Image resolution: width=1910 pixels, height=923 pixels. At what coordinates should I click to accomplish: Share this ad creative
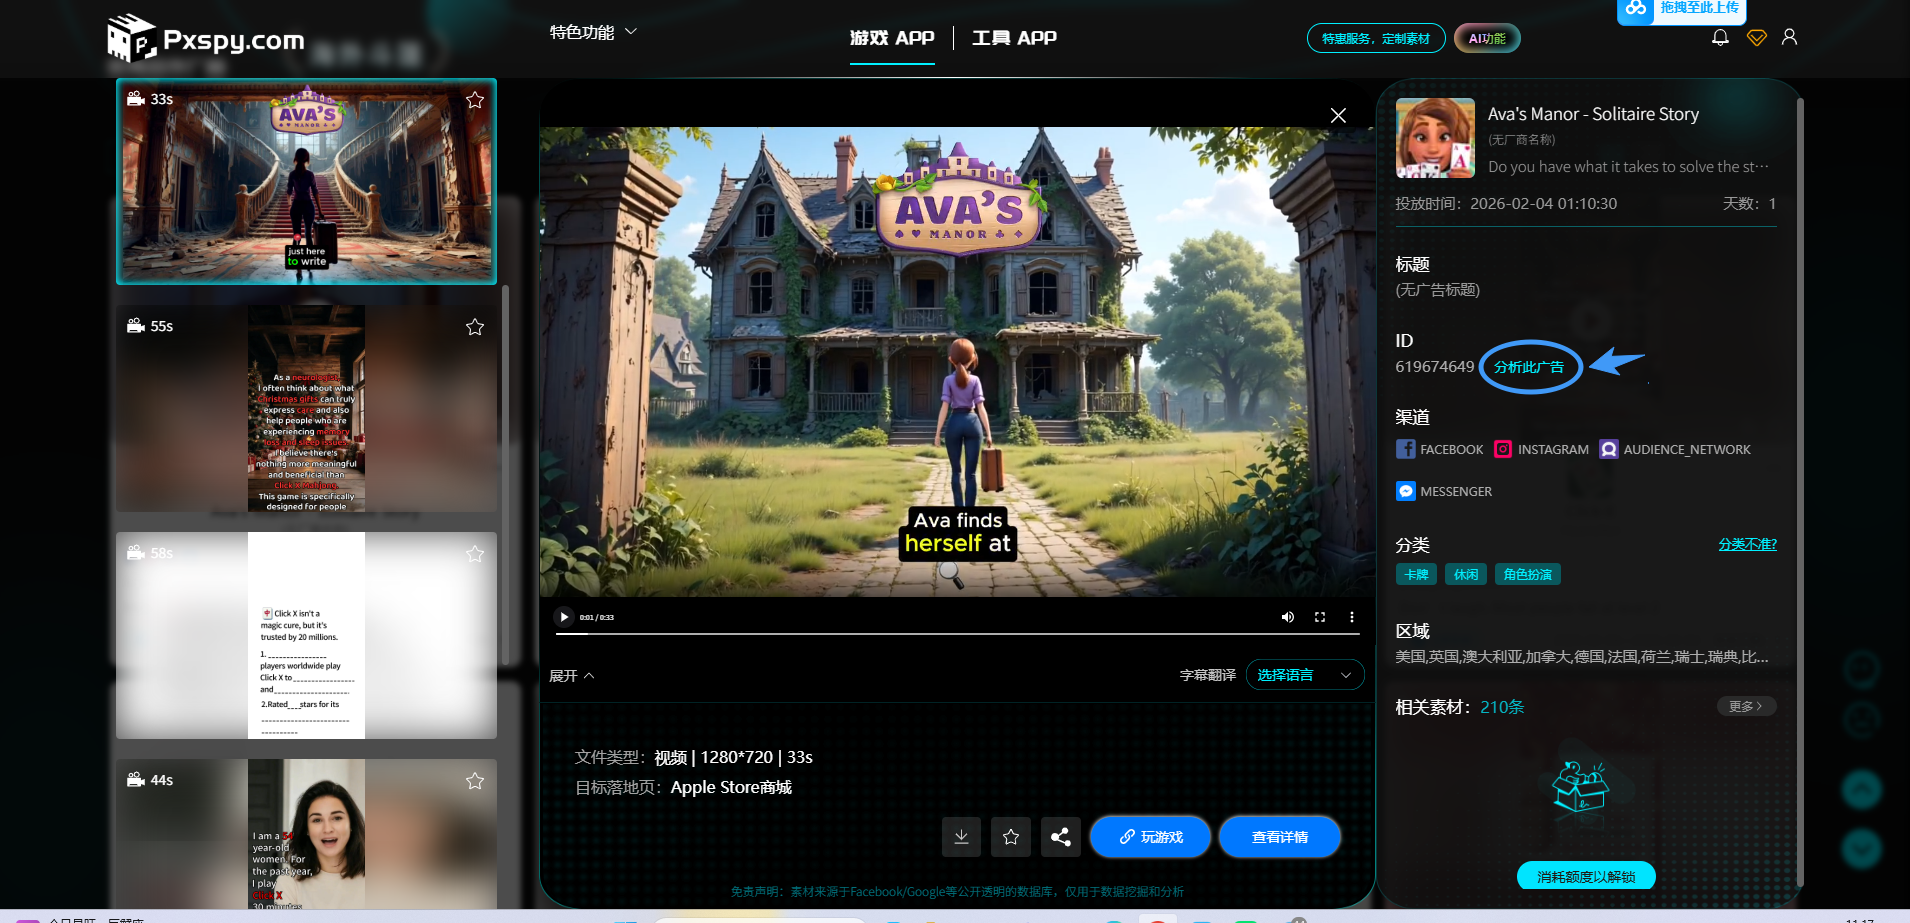tap(1061, 837)
